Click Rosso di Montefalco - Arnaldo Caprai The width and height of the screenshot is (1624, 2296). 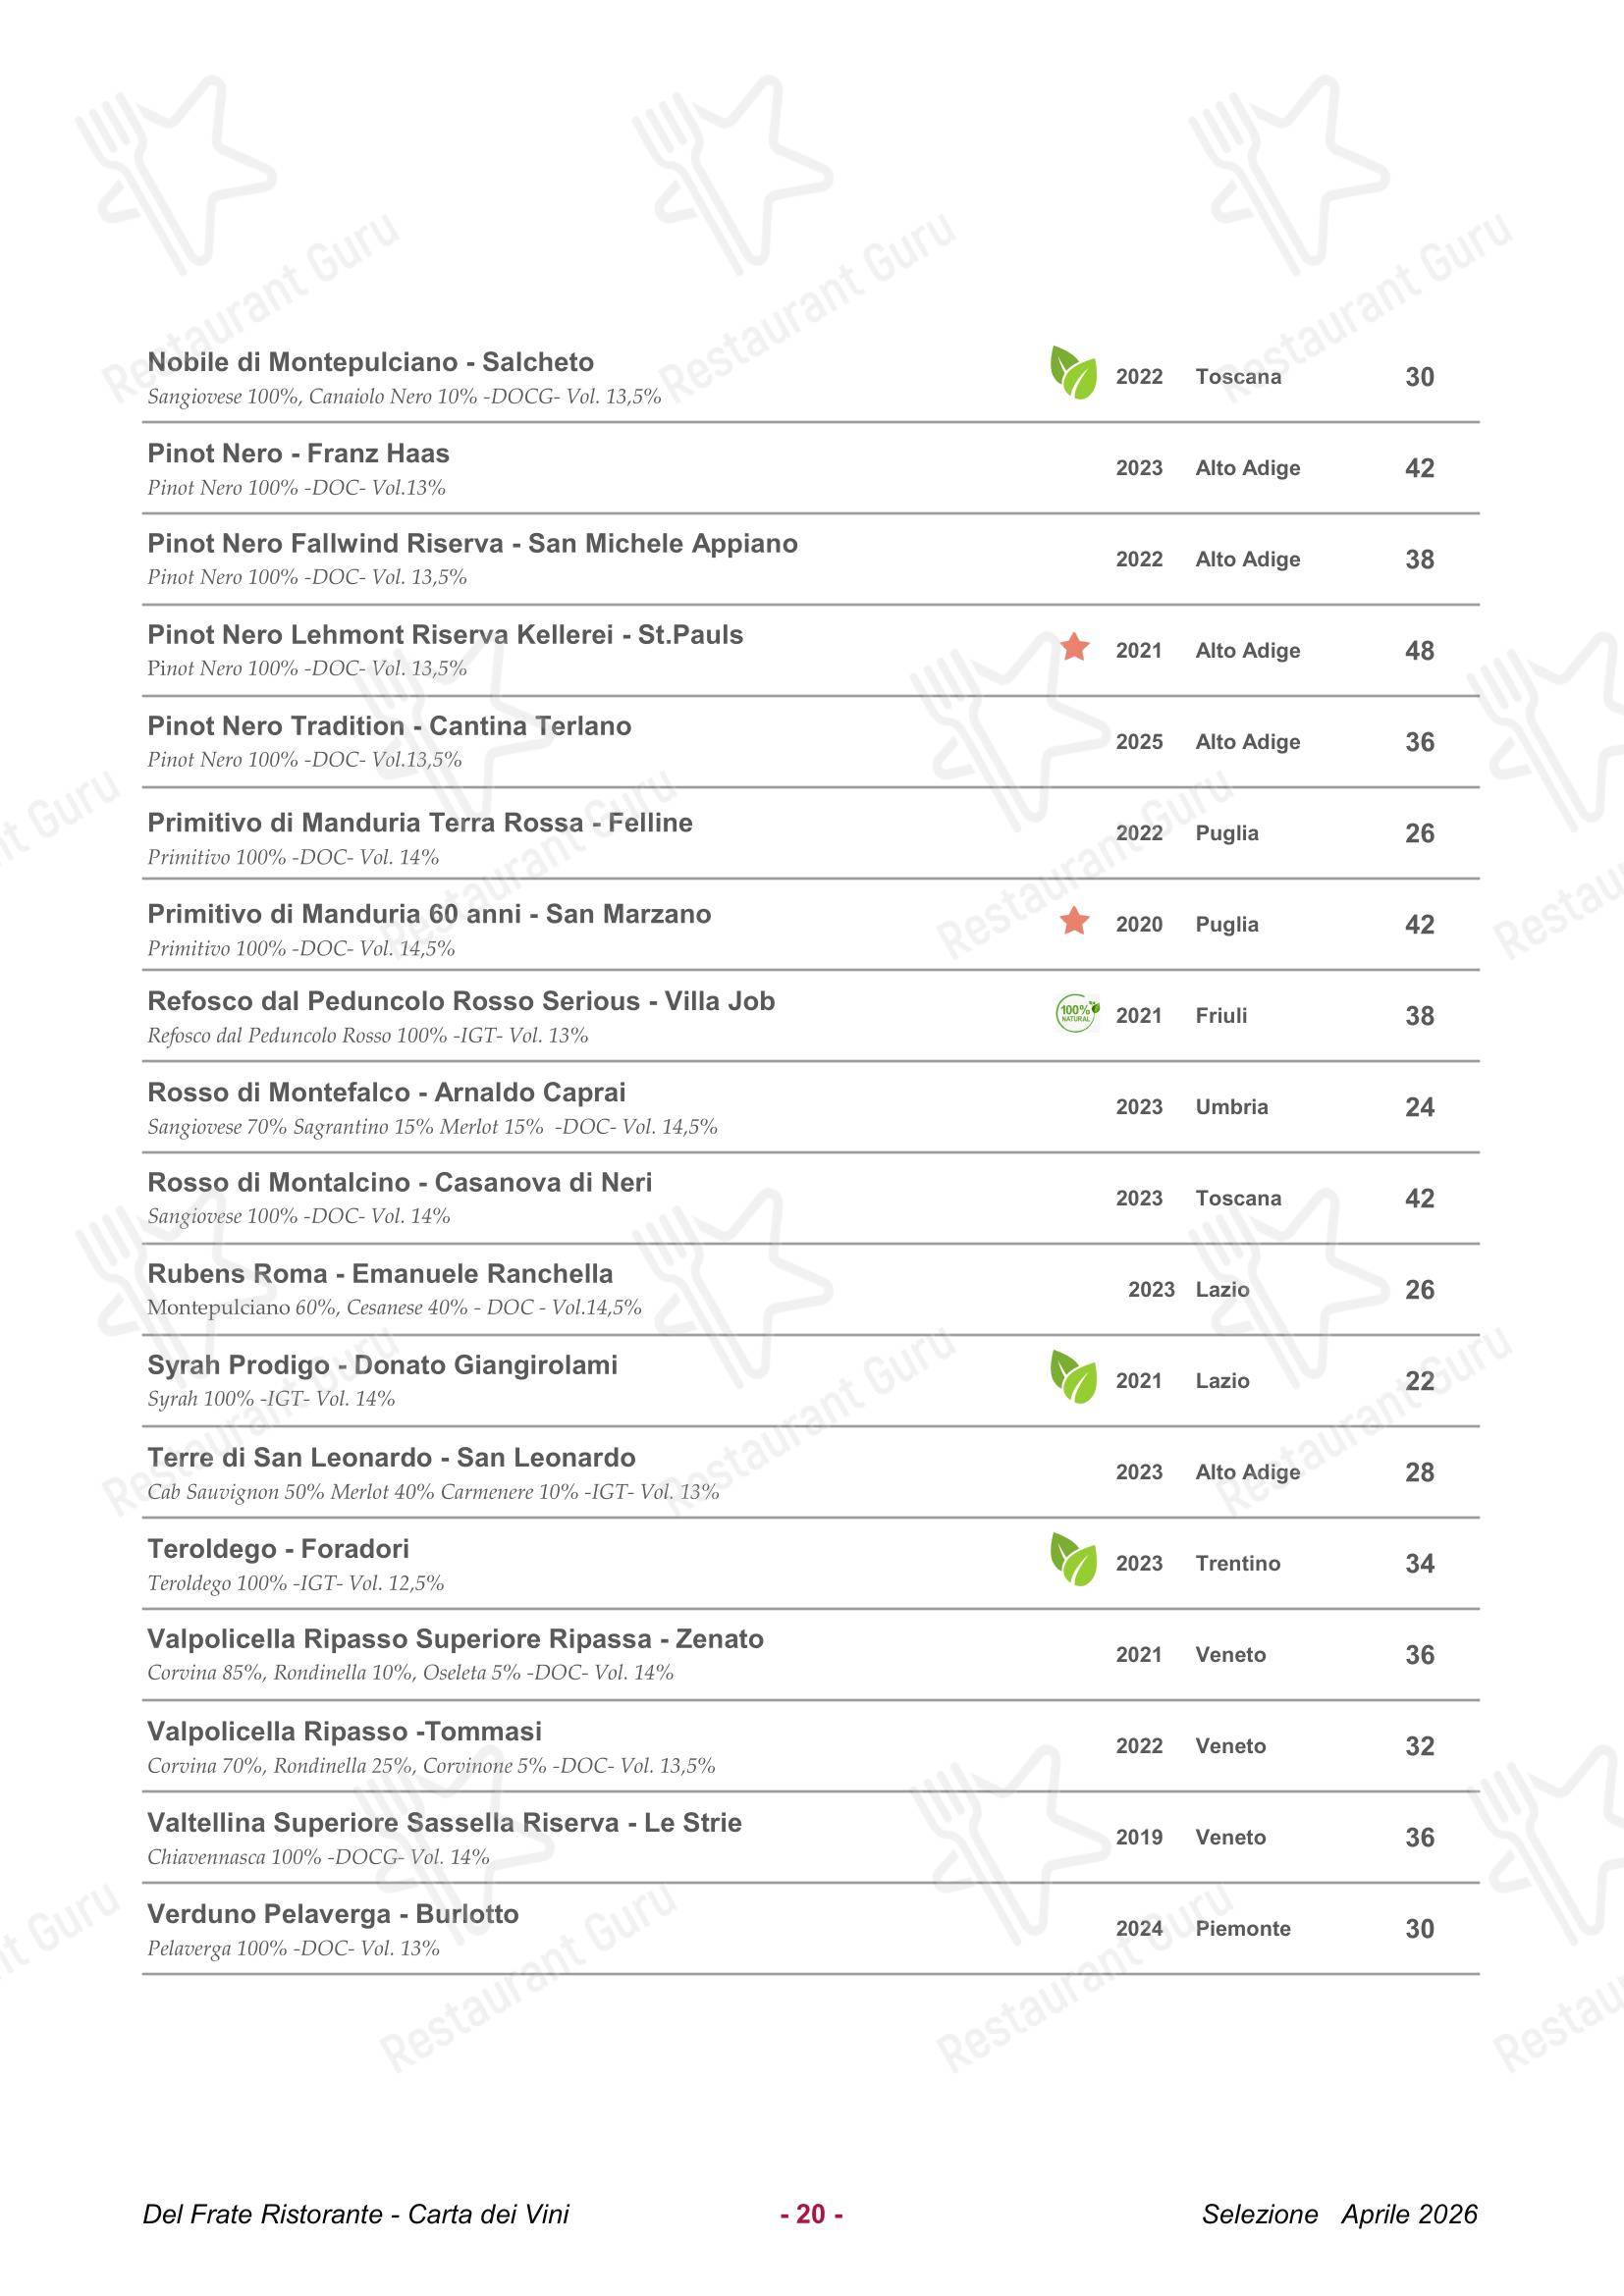386,1092
